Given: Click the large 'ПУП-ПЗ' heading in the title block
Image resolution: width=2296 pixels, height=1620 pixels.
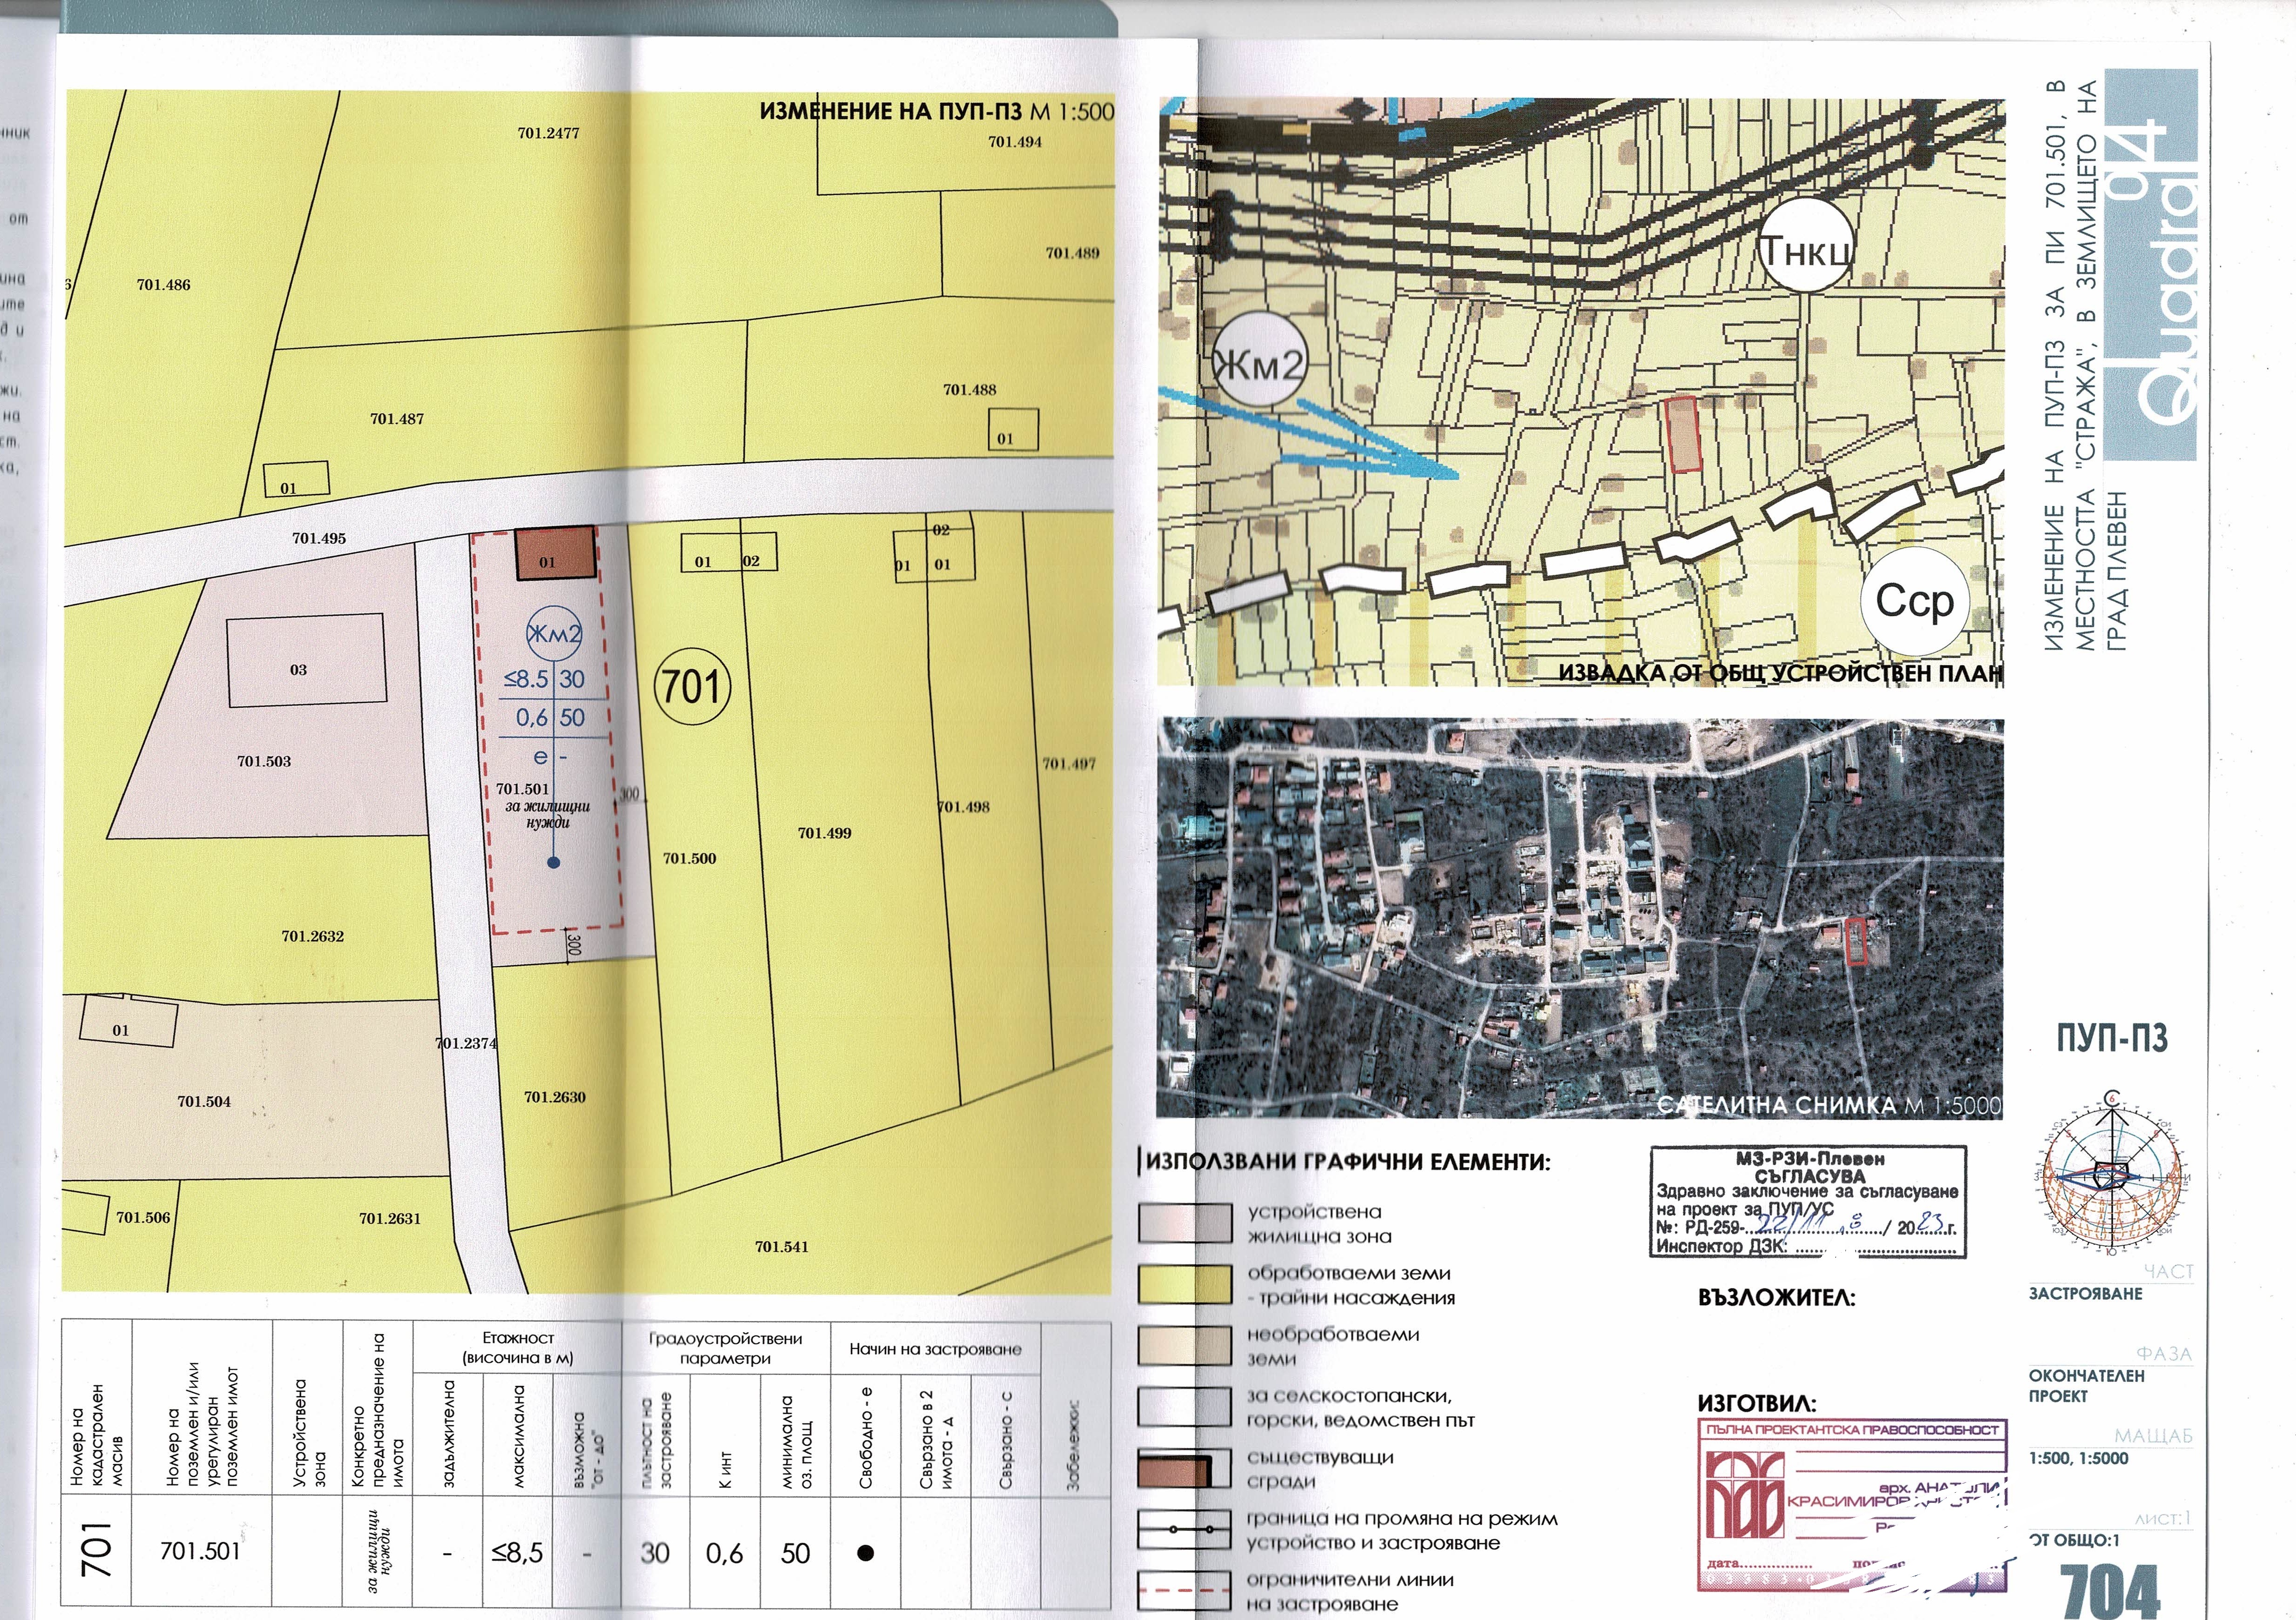Looking at the screenshot, I should pyautogui.click(x=2112, y=1039).
